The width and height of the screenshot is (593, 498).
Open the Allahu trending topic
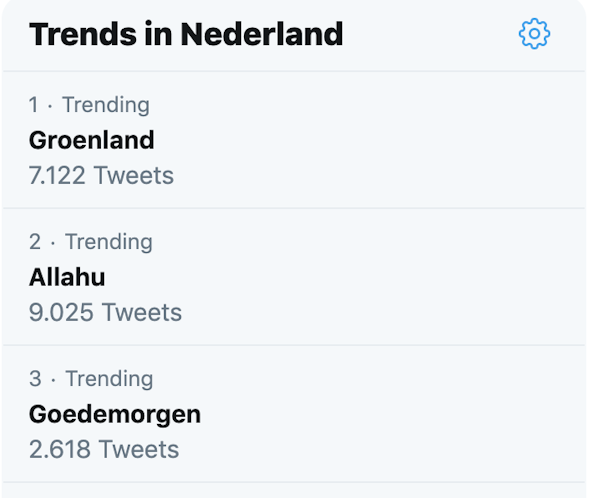click(x=67, y=277)
